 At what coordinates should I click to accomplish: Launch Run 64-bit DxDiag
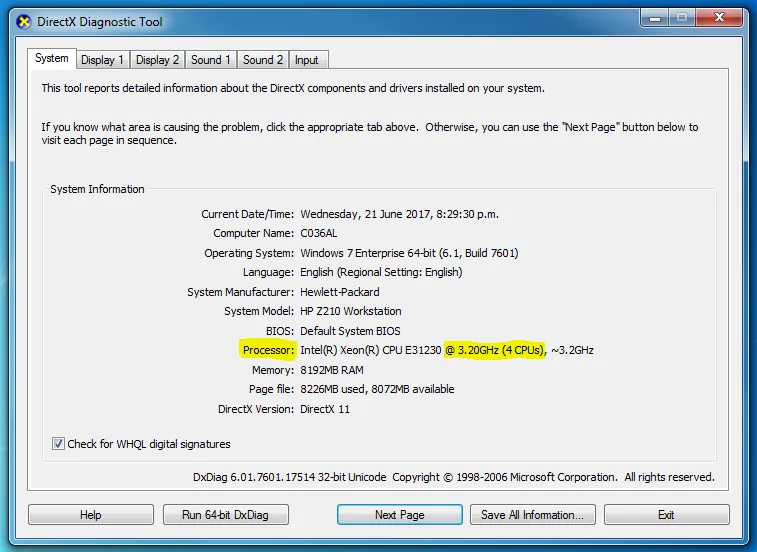pos(225,515)
